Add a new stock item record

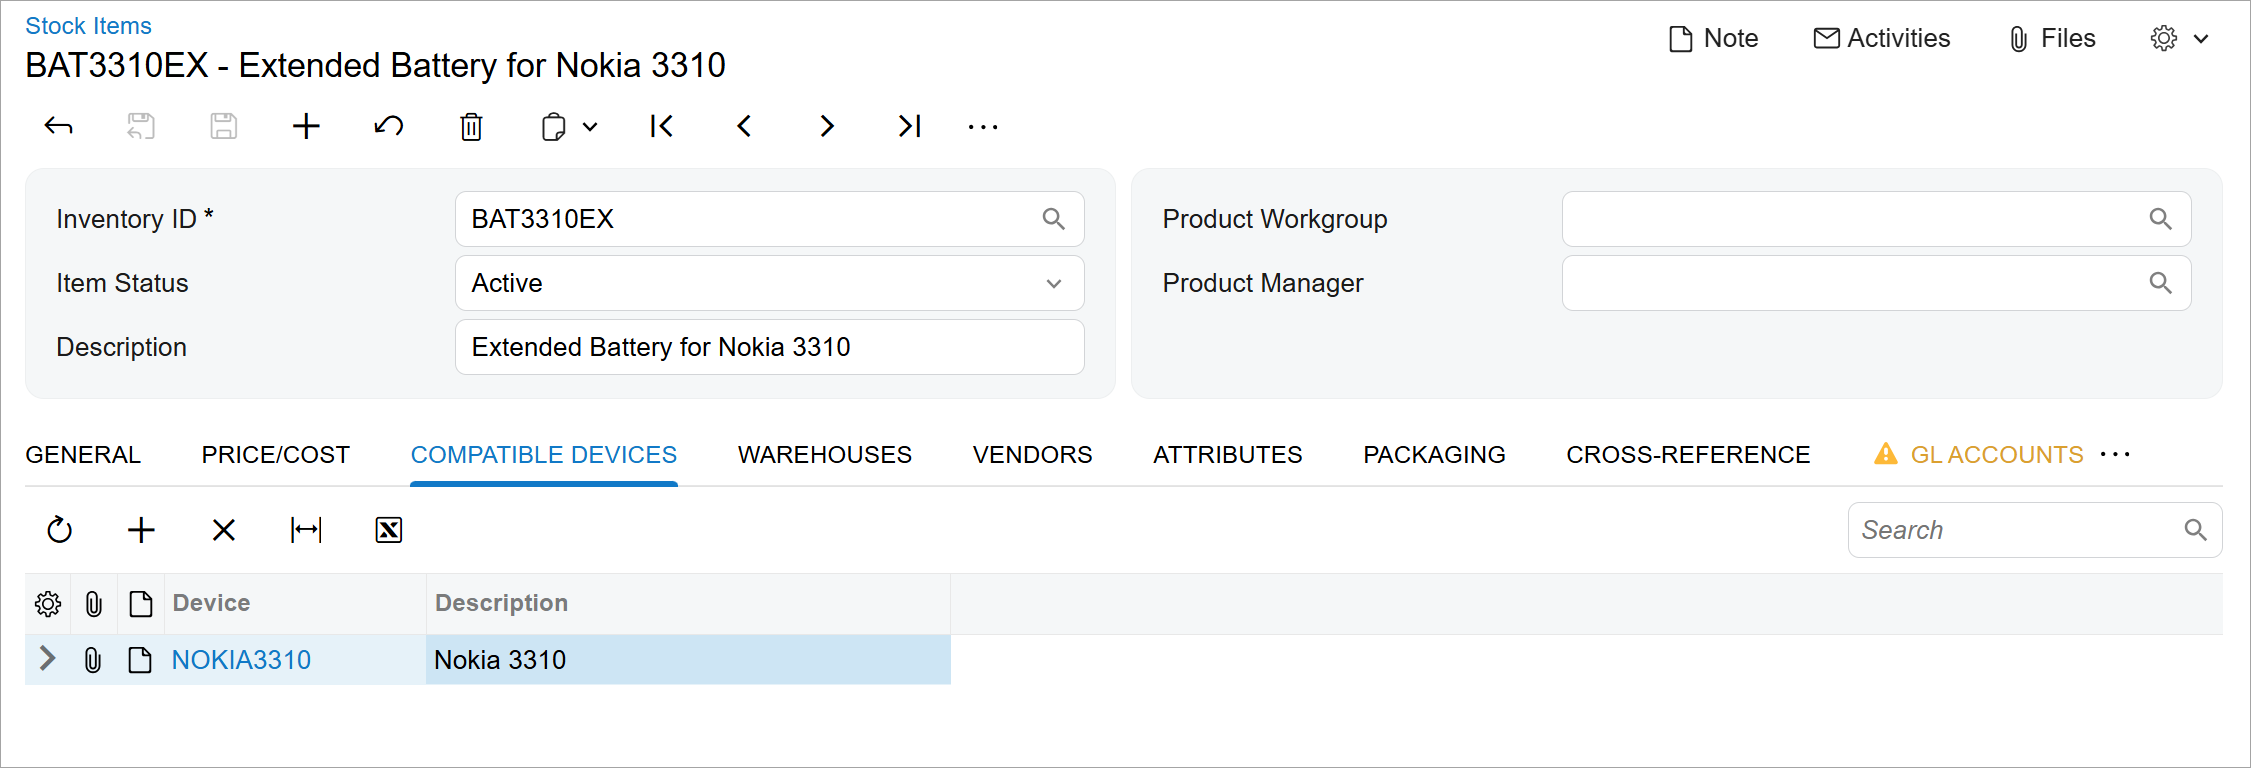(306, 127)
